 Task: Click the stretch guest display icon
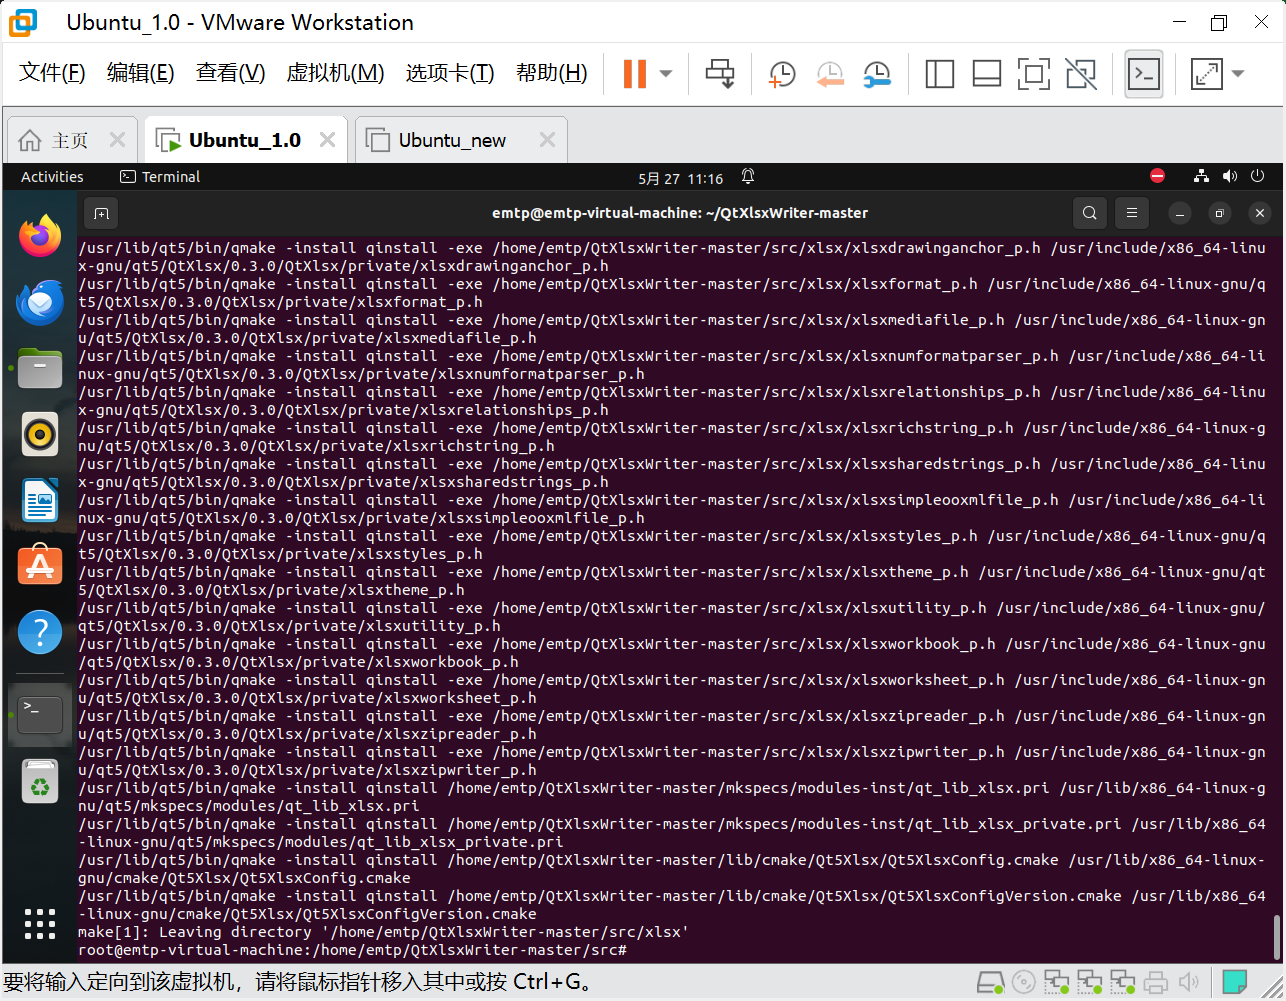1207,73
